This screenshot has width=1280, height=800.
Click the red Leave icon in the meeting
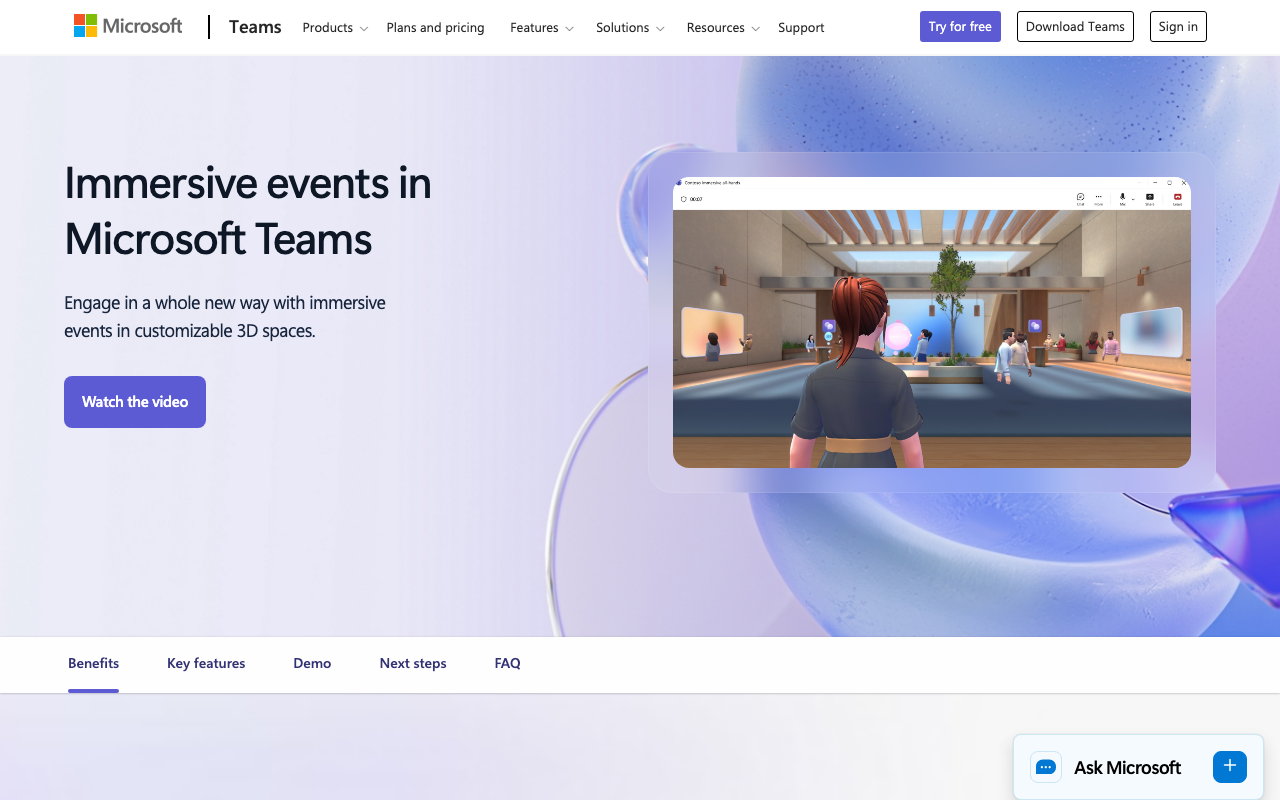point(1177,196)
